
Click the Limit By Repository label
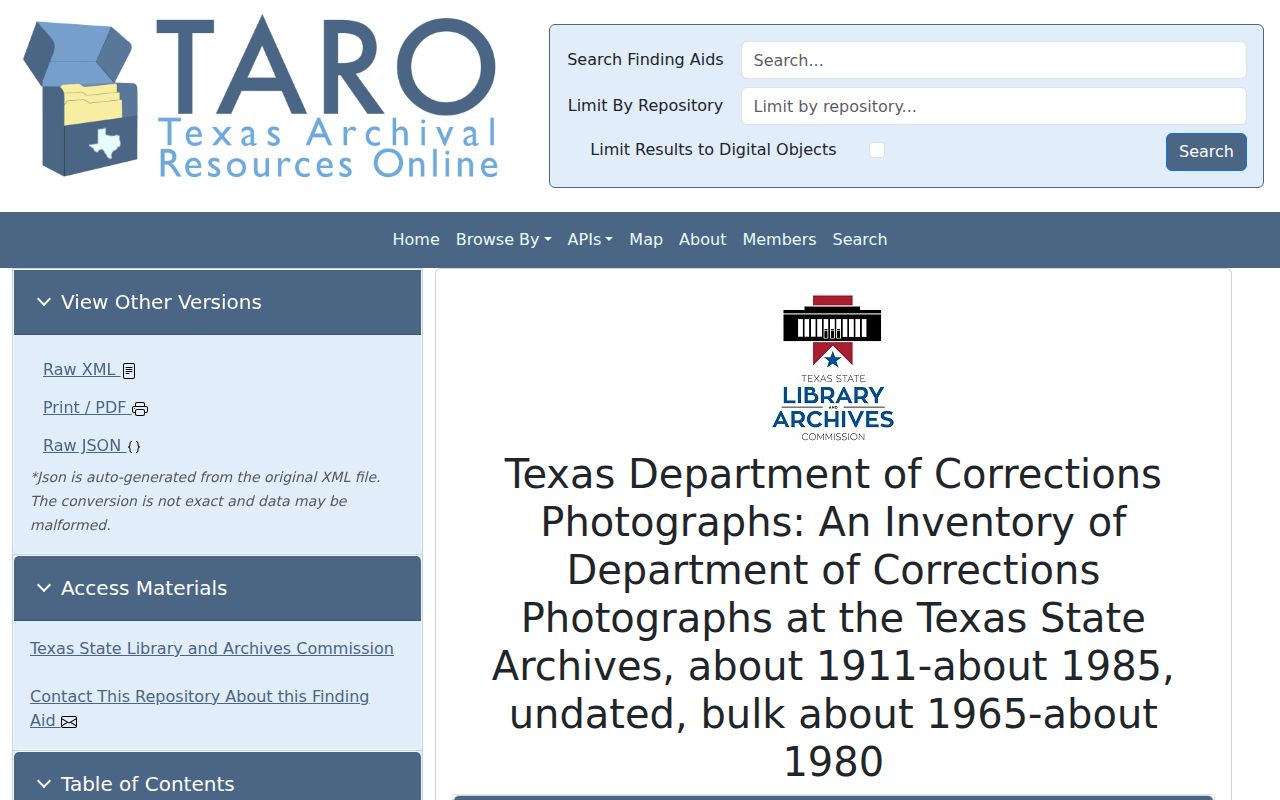pos(645,105)
